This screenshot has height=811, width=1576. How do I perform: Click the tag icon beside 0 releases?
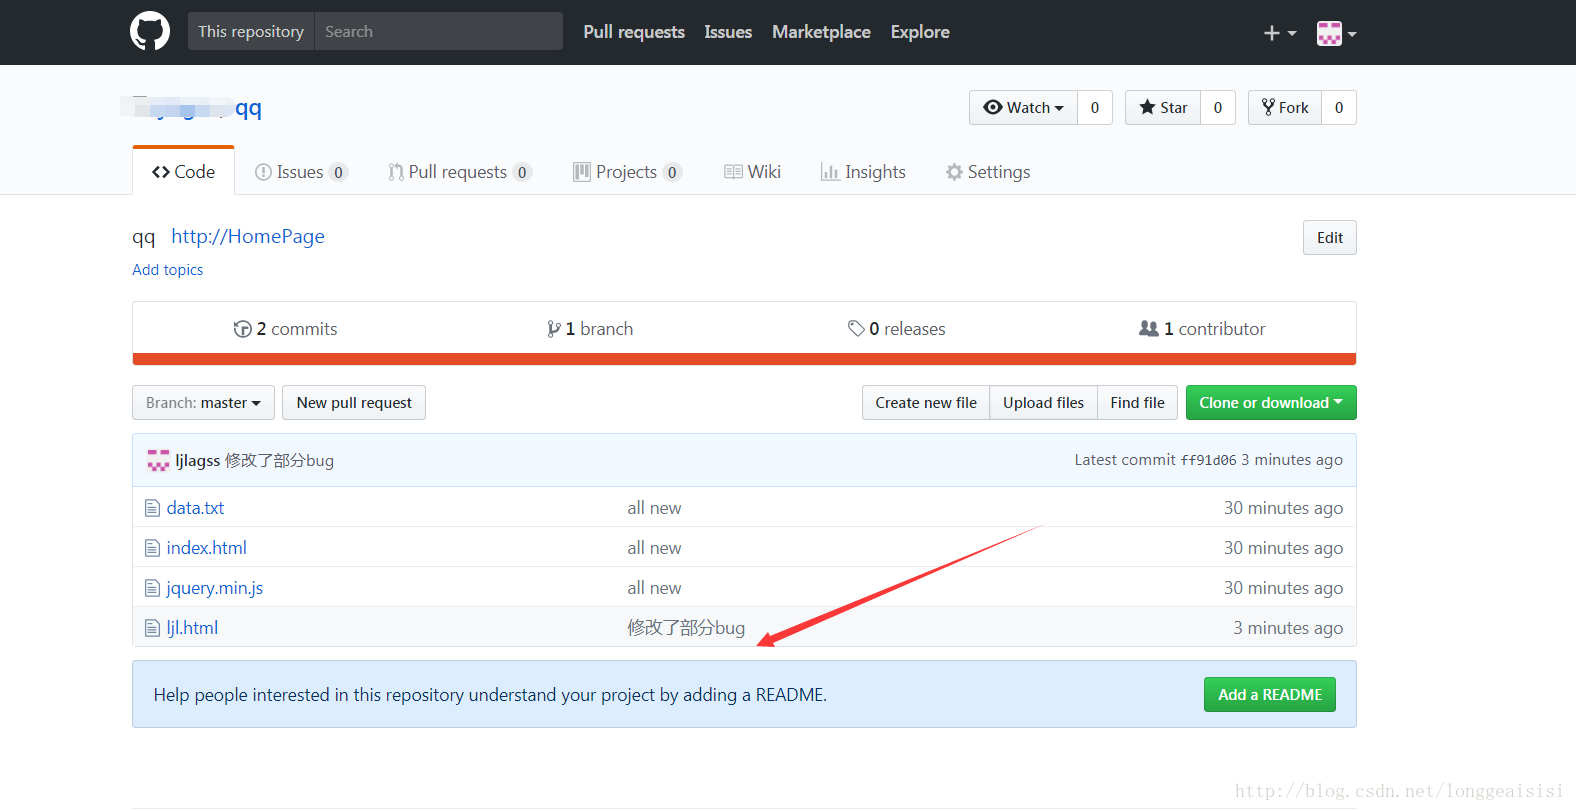point(856,328)
